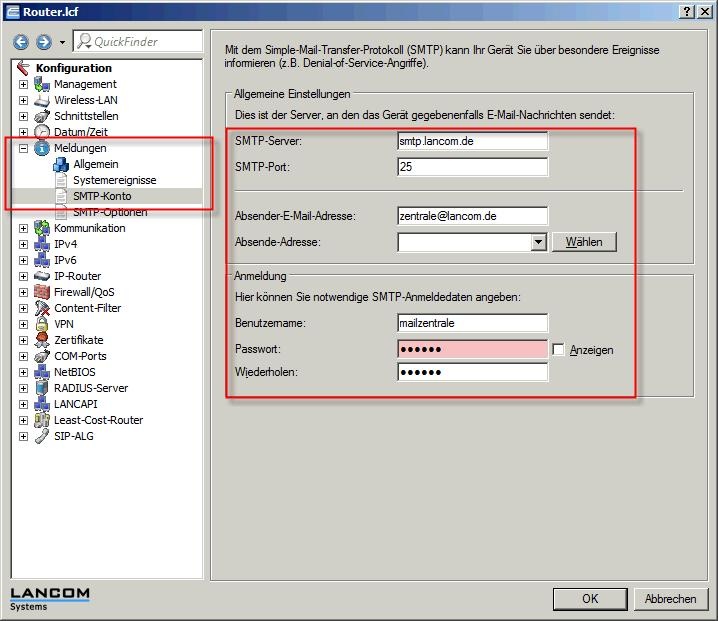Click the back navigation arrow icon

tap(22, 42)
